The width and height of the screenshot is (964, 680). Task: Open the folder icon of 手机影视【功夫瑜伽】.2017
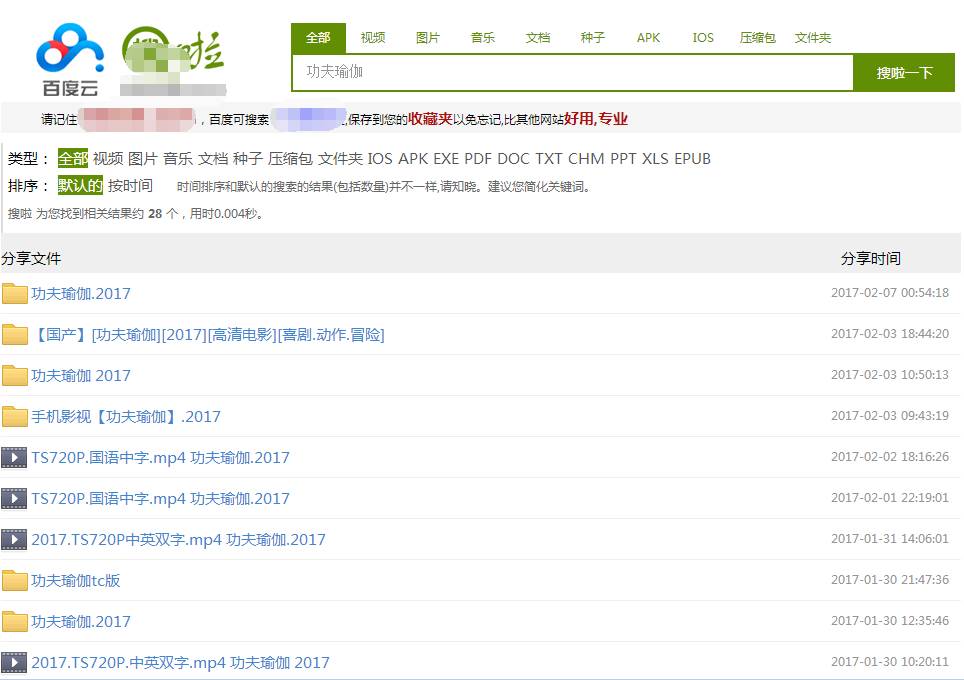(x=14, y=416)
